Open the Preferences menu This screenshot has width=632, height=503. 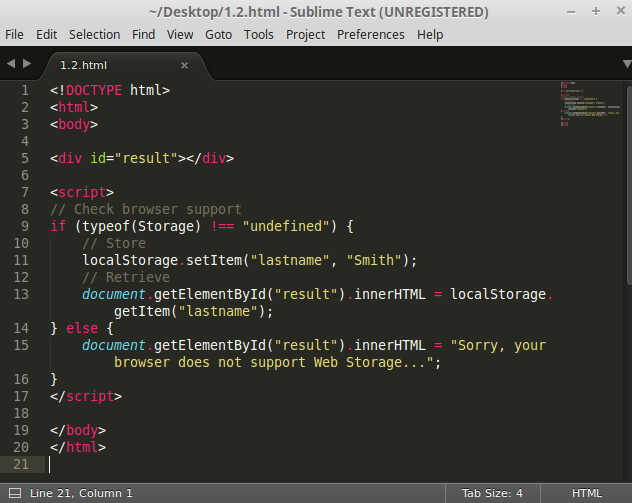(370, 35)
